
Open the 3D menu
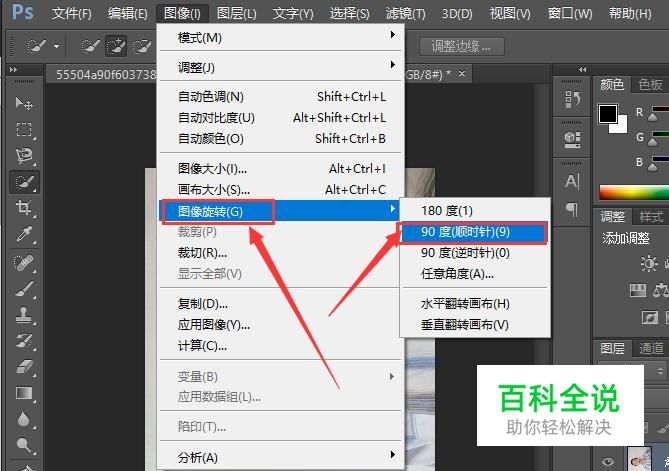pos(457,14)
